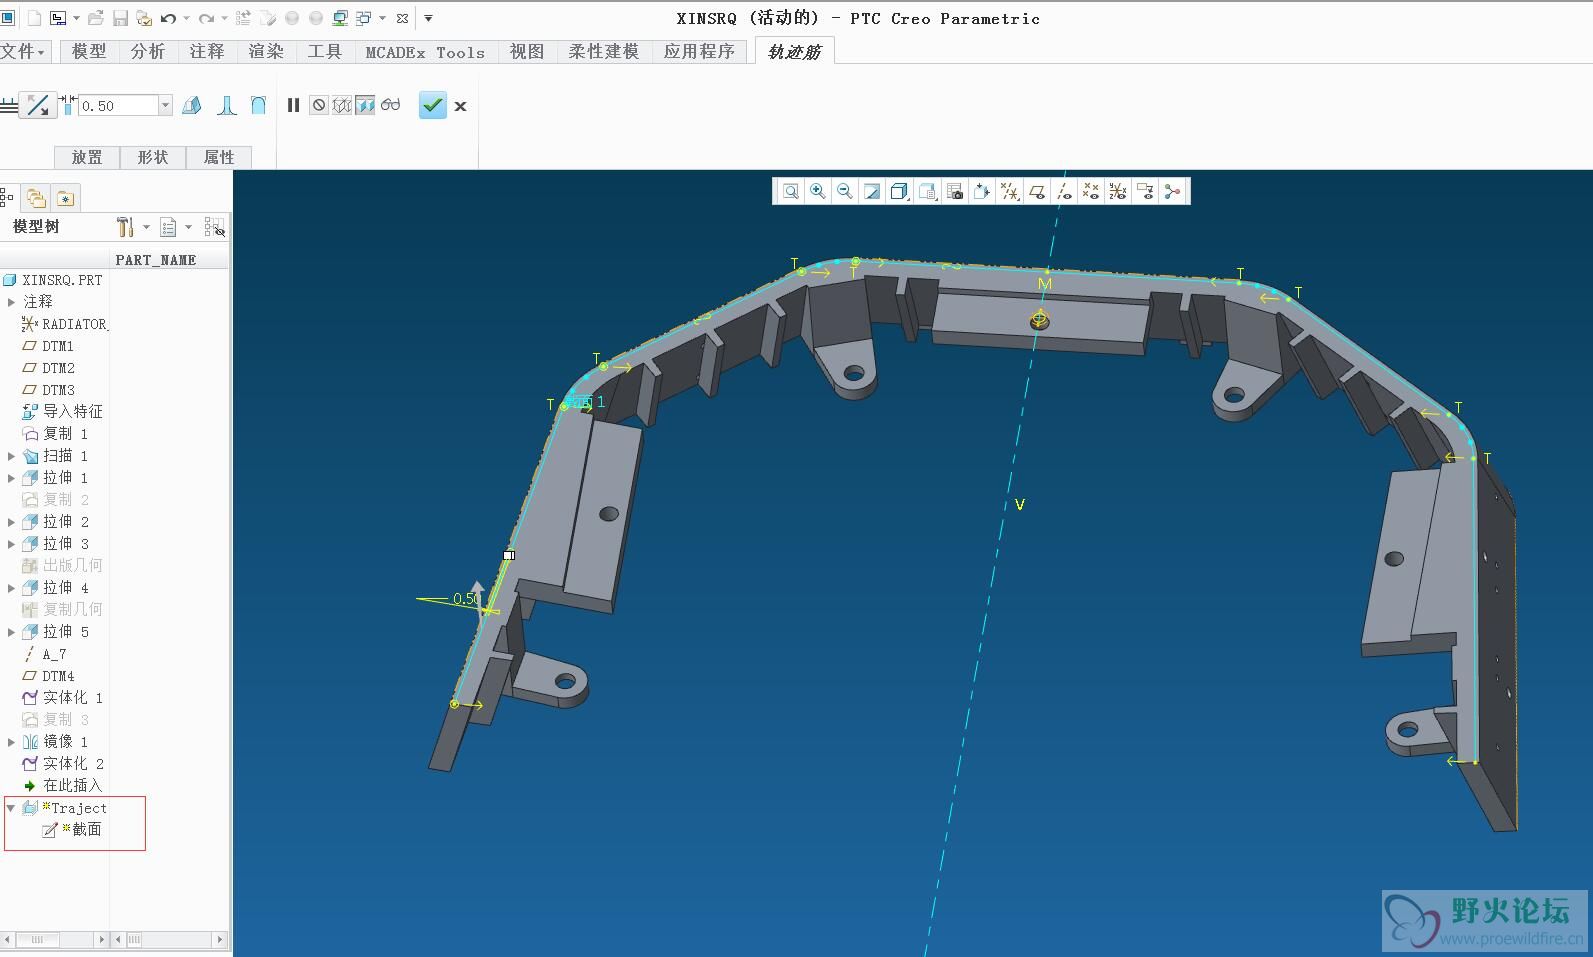The image size is (1593, 957).
Task: Open quick access toolbar customize arrow
Action: [428, 18]
